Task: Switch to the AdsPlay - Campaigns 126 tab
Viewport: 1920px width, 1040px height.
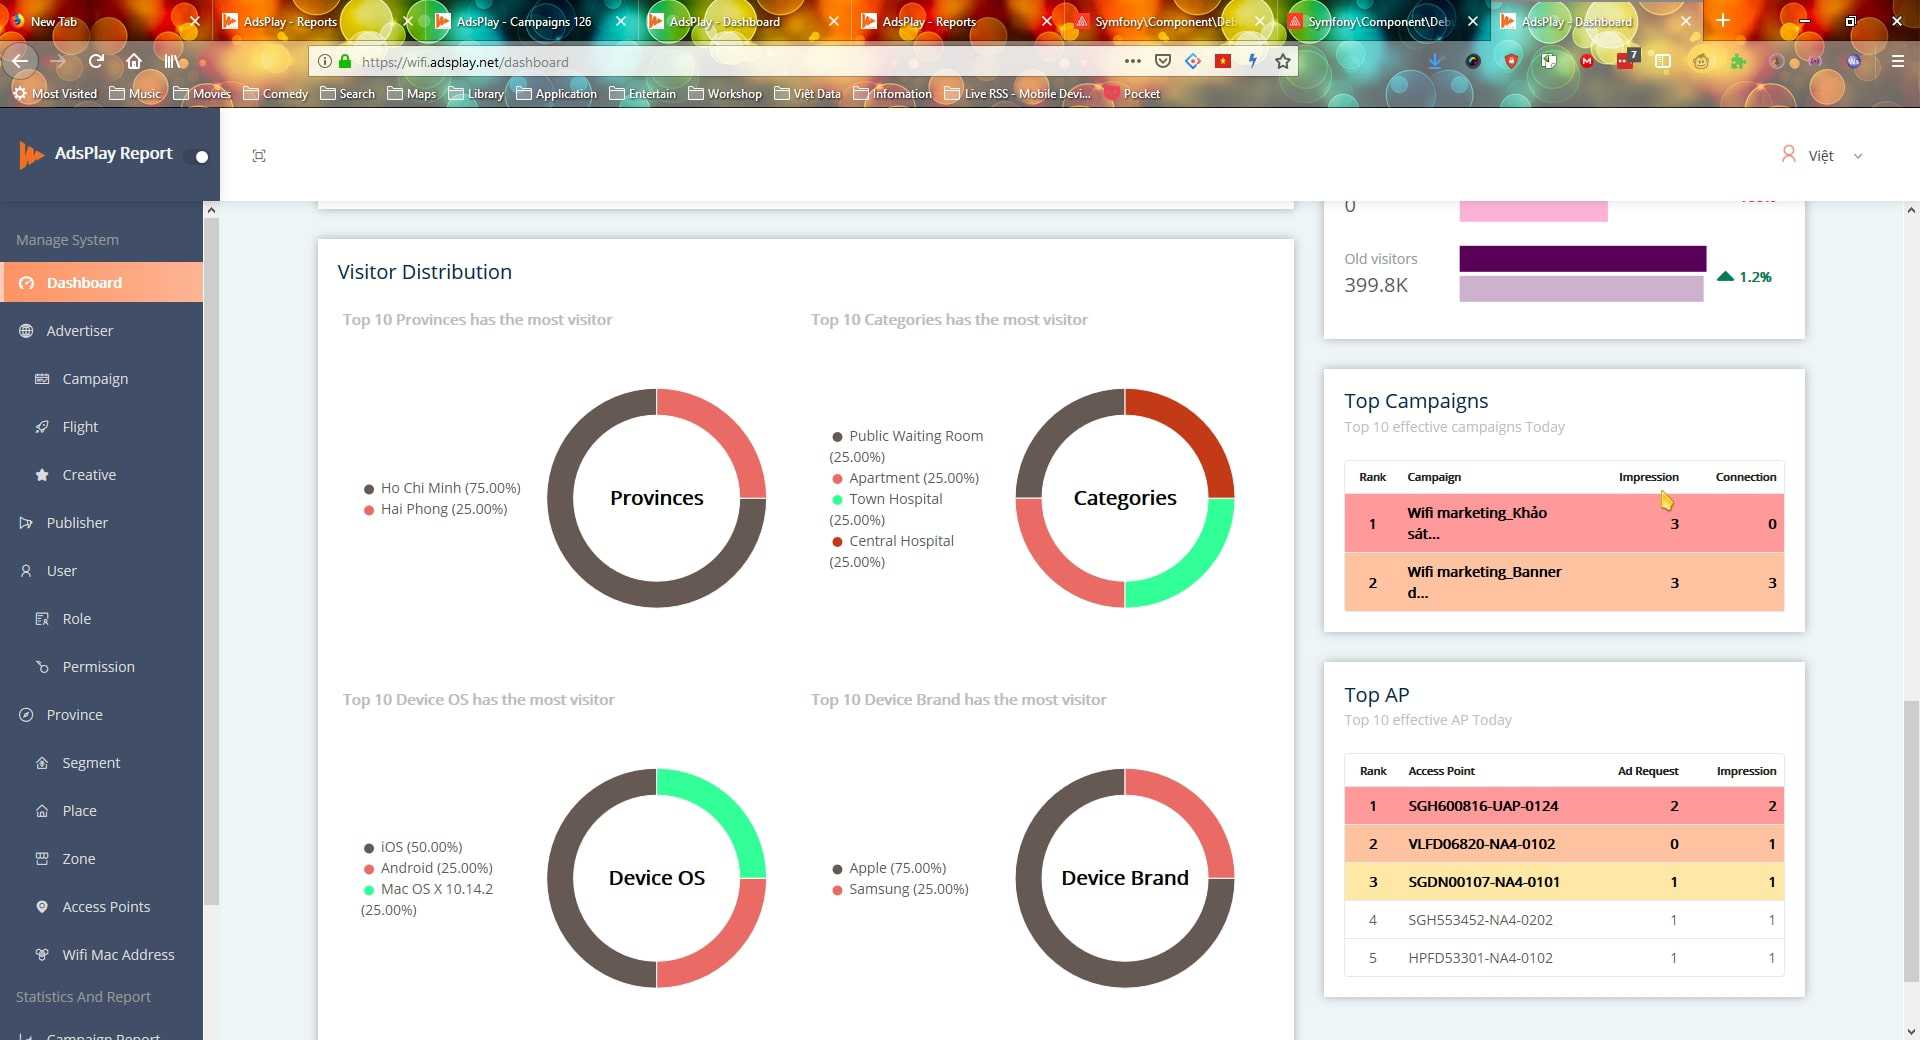Action: click(x=523, y=21)
